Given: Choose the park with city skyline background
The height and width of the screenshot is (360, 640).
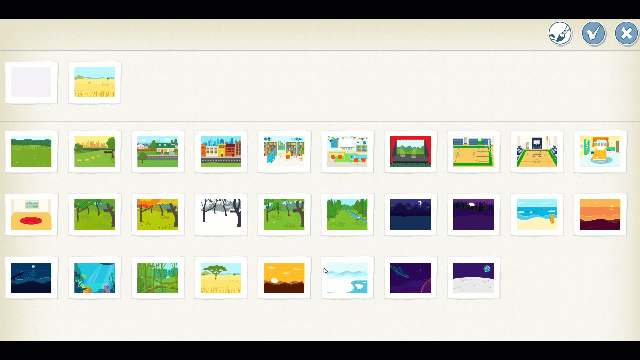Looking at the screenshot, I should tap(94, 151).
